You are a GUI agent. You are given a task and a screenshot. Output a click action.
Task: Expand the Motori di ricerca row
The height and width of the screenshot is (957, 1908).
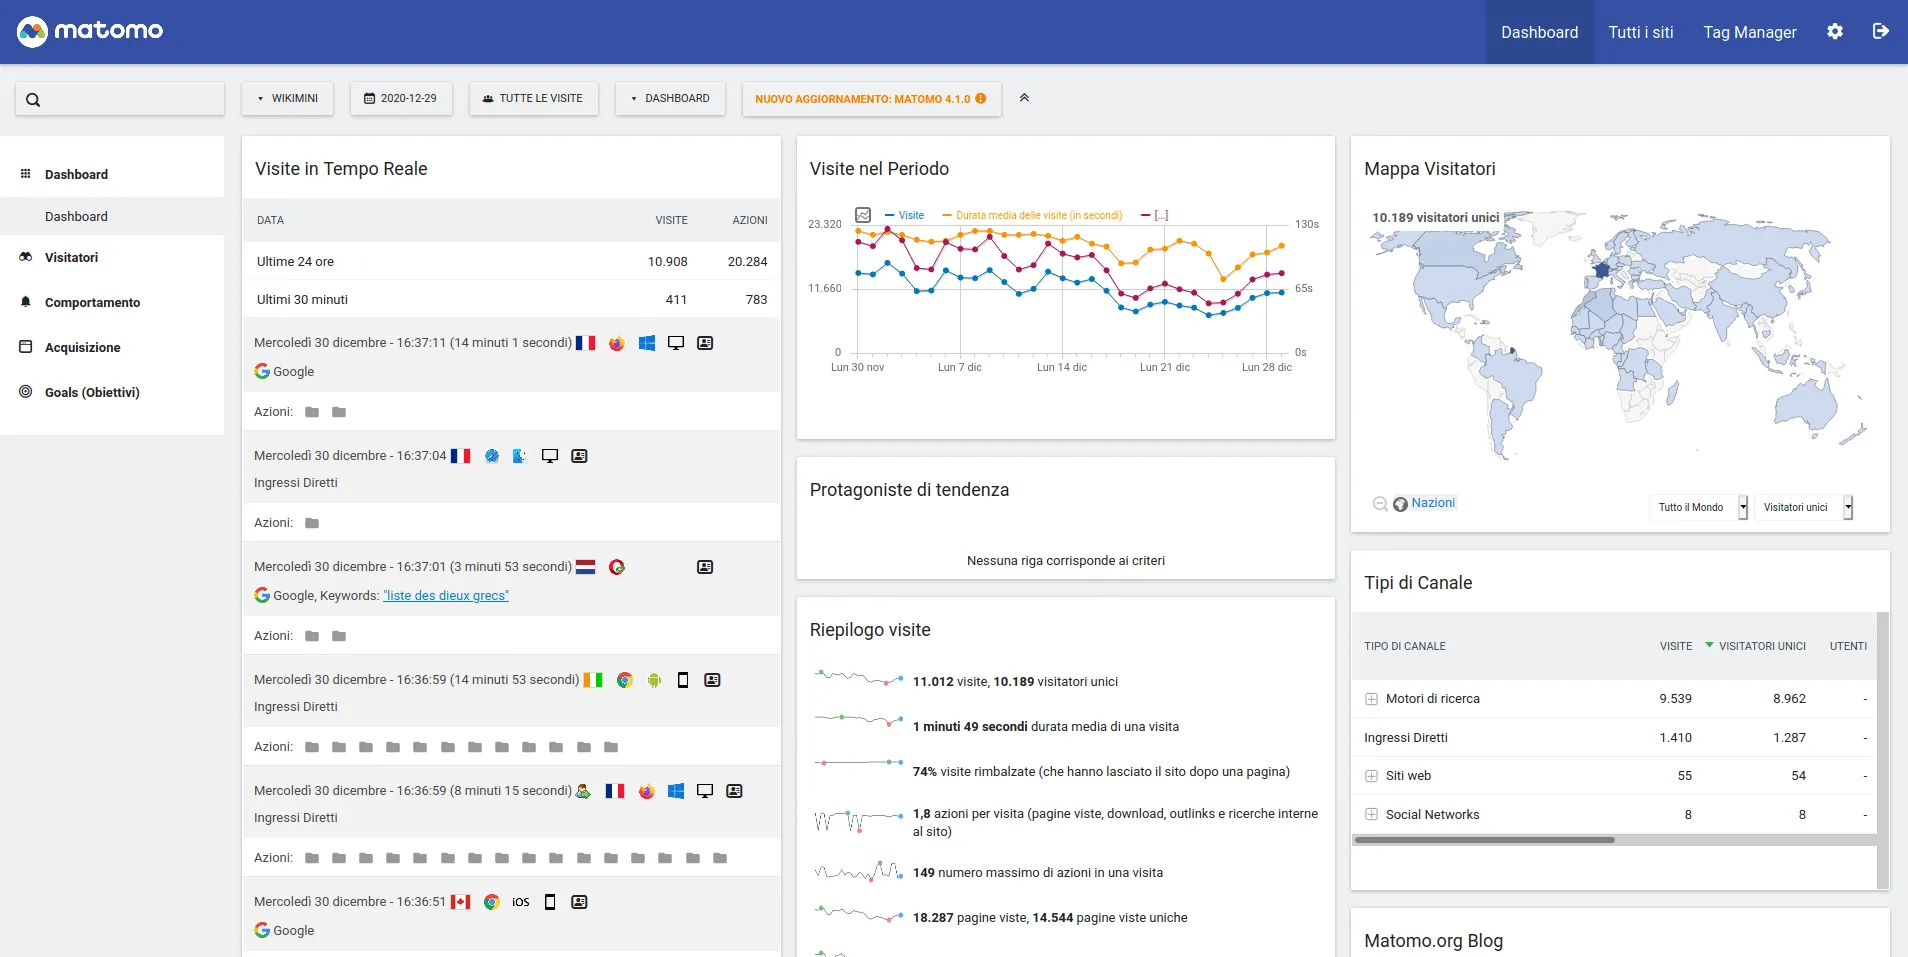1371,699
